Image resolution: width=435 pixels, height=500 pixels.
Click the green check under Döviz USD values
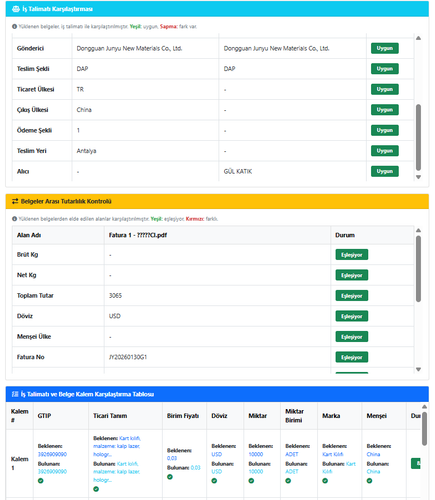[214, 481]
